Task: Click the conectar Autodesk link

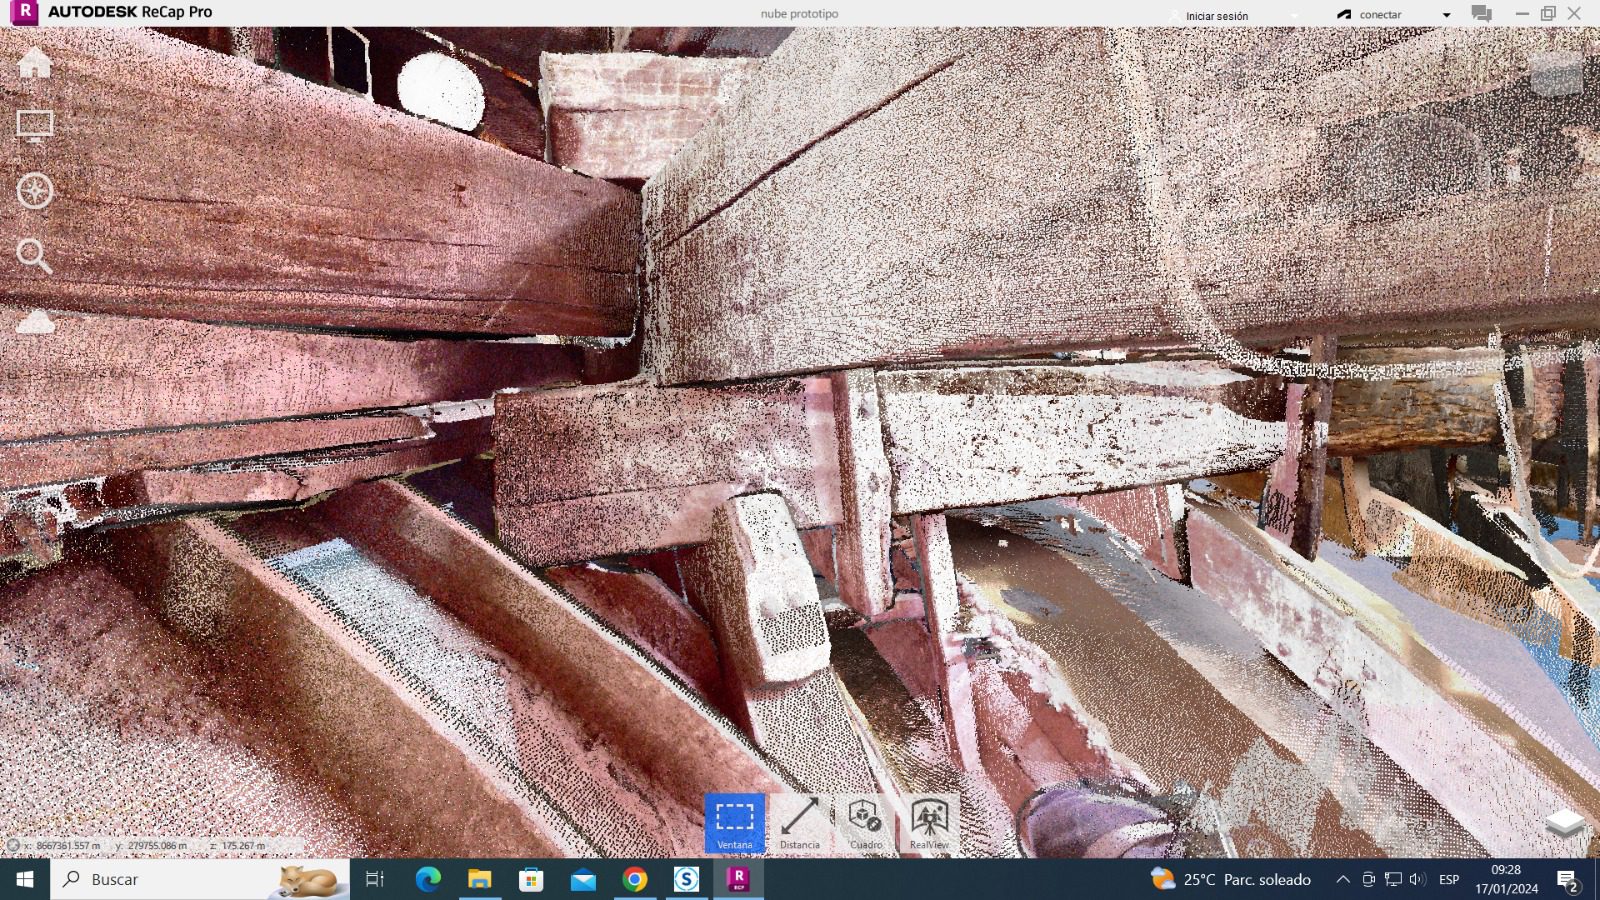Action: tap(1379, 15)
